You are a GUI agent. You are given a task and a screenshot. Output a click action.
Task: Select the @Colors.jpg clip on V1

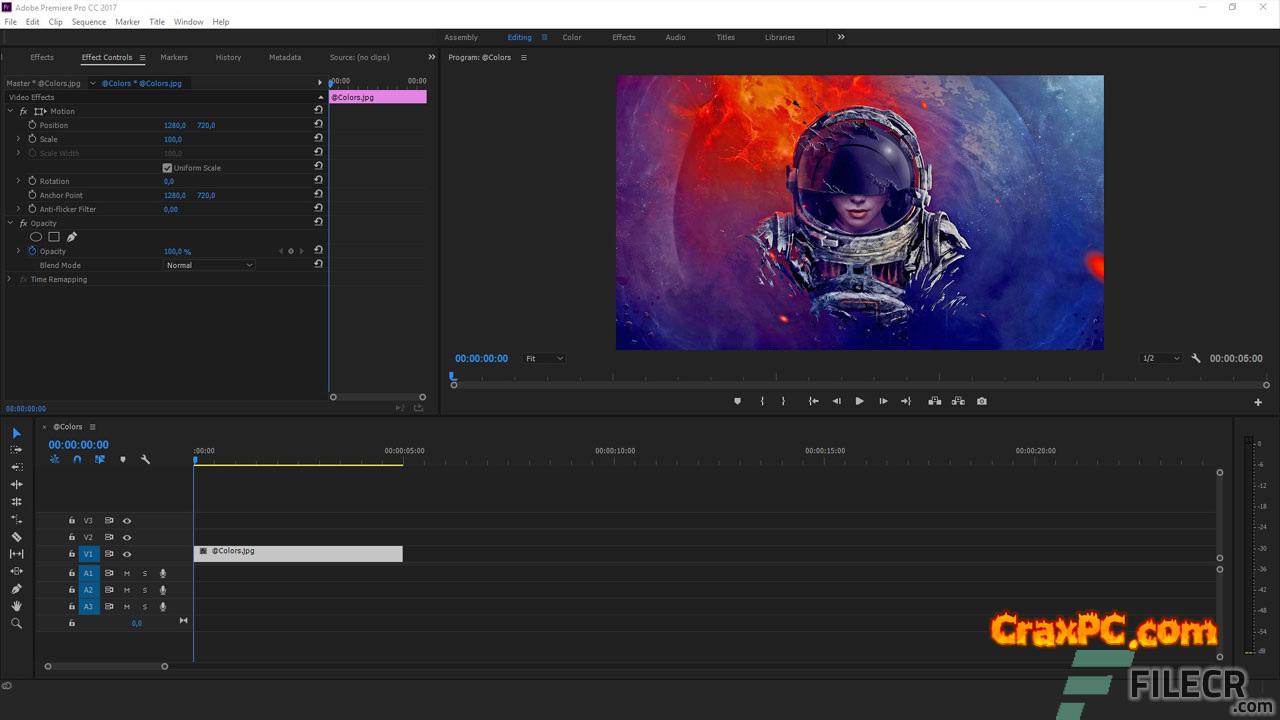(298, 553)
